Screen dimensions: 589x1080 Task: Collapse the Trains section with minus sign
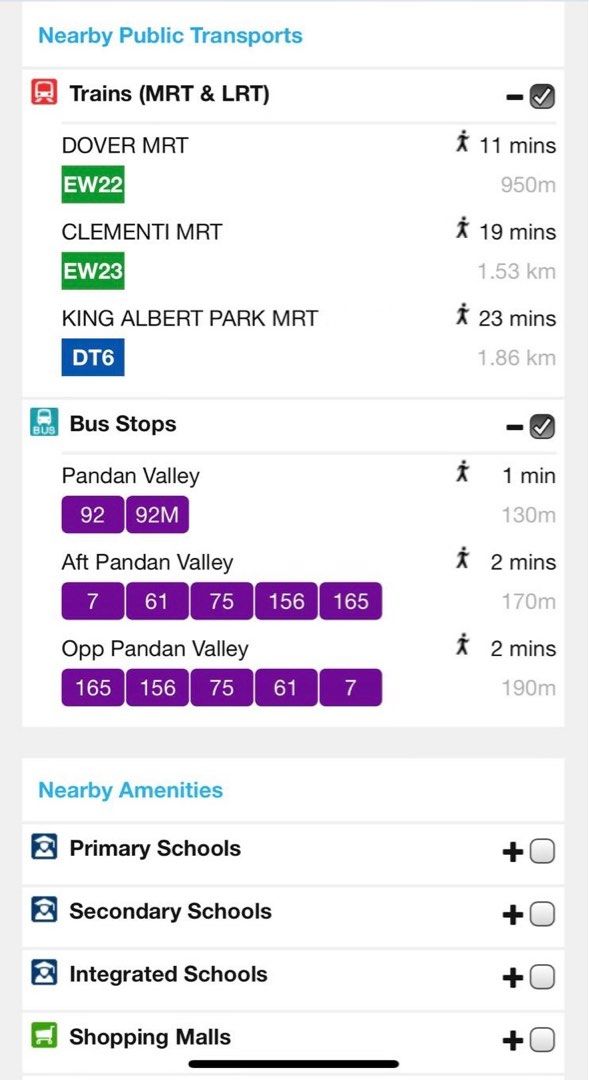514,97
